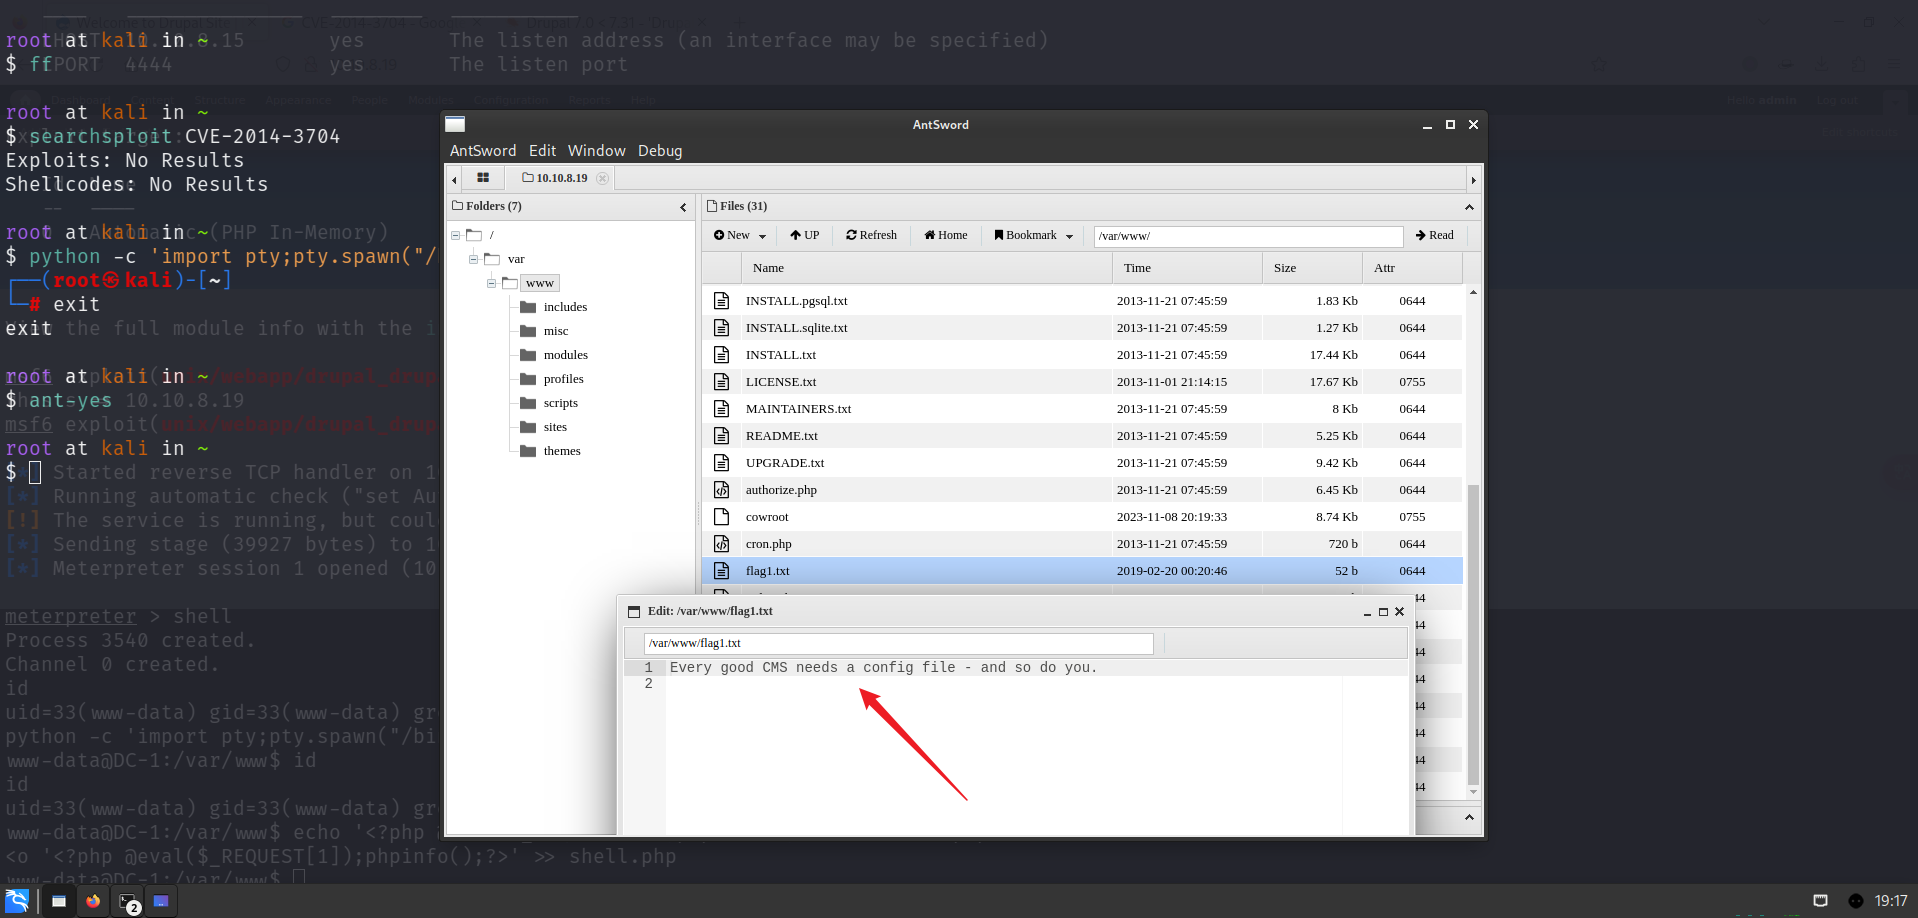Image resolution: width=1918 pixels, height=918 pixels.
Task: Select the var folder in tree
Action: pos(516,259)
